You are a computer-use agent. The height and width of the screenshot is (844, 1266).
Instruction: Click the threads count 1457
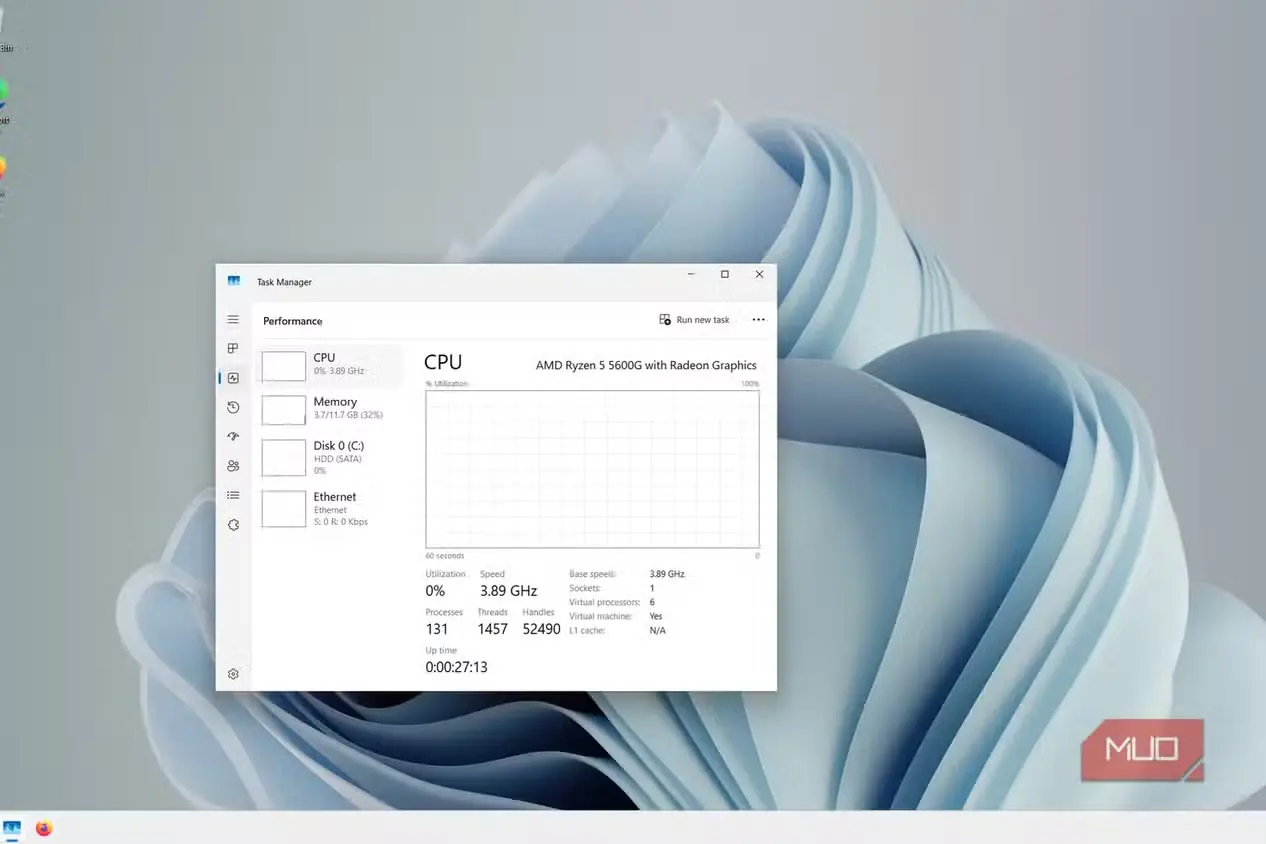493,629
